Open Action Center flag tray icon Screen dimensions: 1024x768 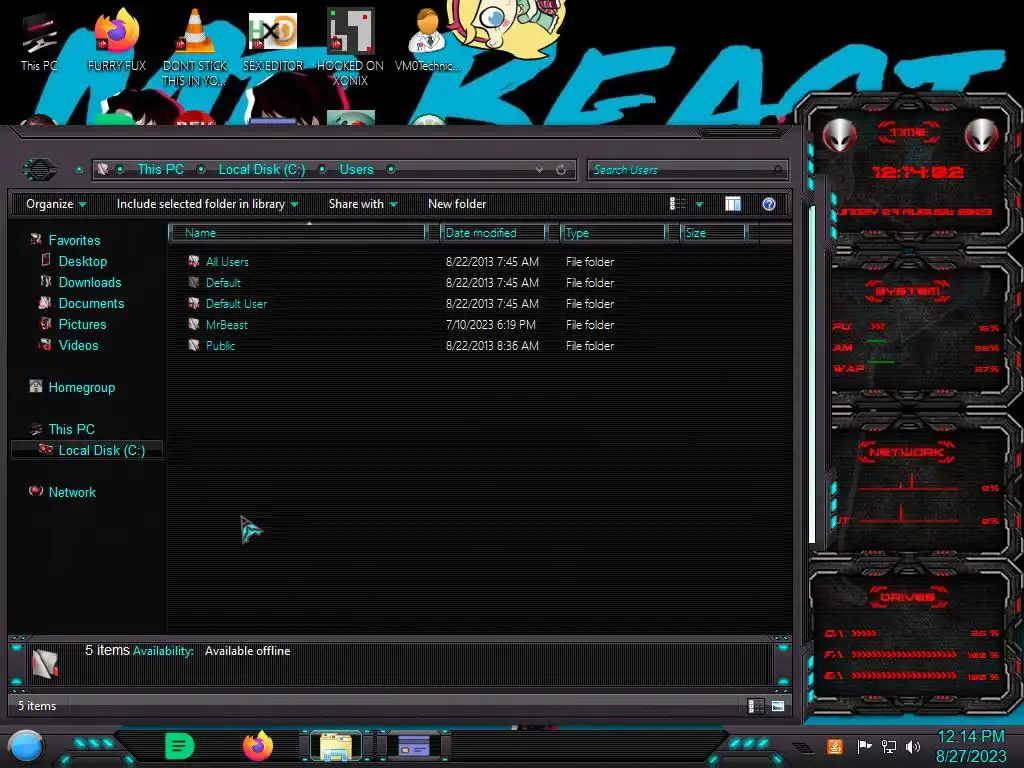pos(864,746)
